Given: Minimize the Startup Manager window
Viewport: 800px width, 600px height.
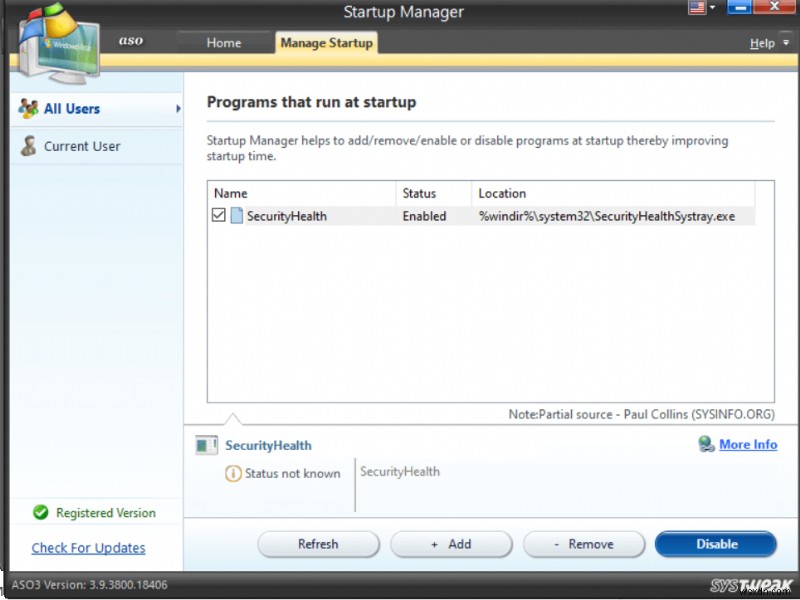Looking at the screenshot, I should pyautogui.click(x=739, y=7).
